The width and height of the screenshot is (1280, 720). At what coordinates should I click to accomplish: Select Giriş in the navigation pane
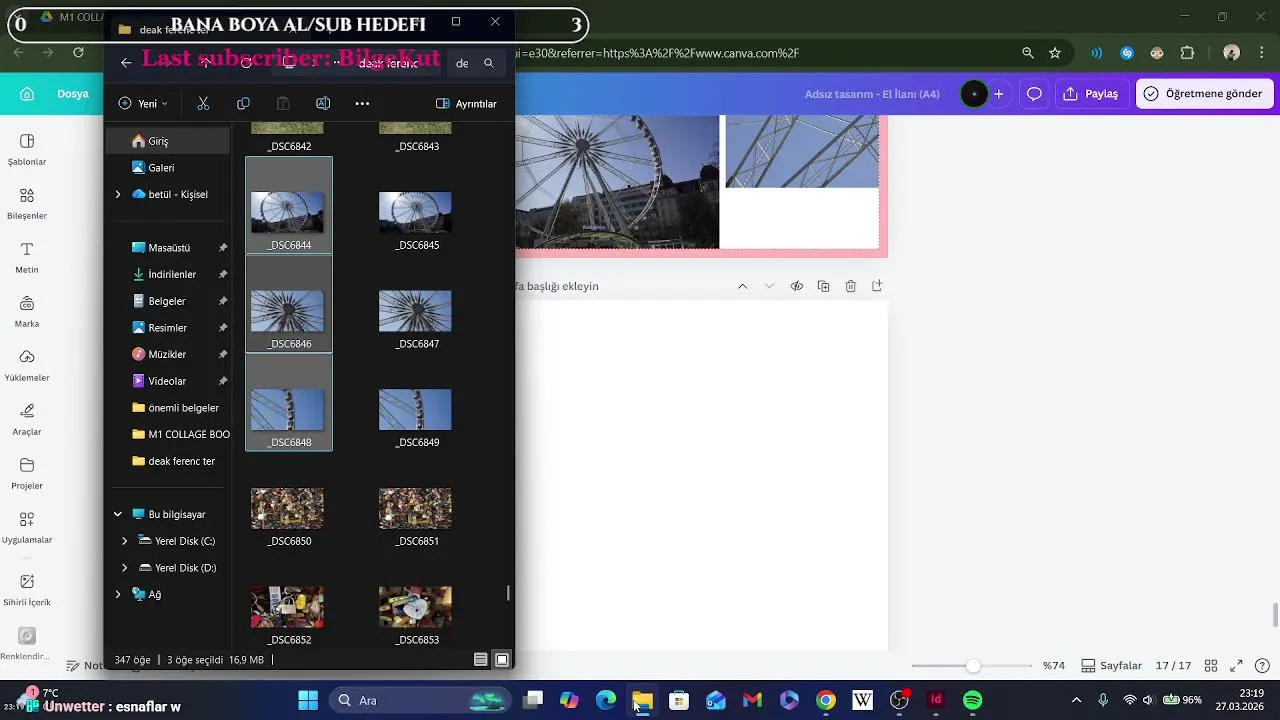pyautogui.click(x=168, y=141)
